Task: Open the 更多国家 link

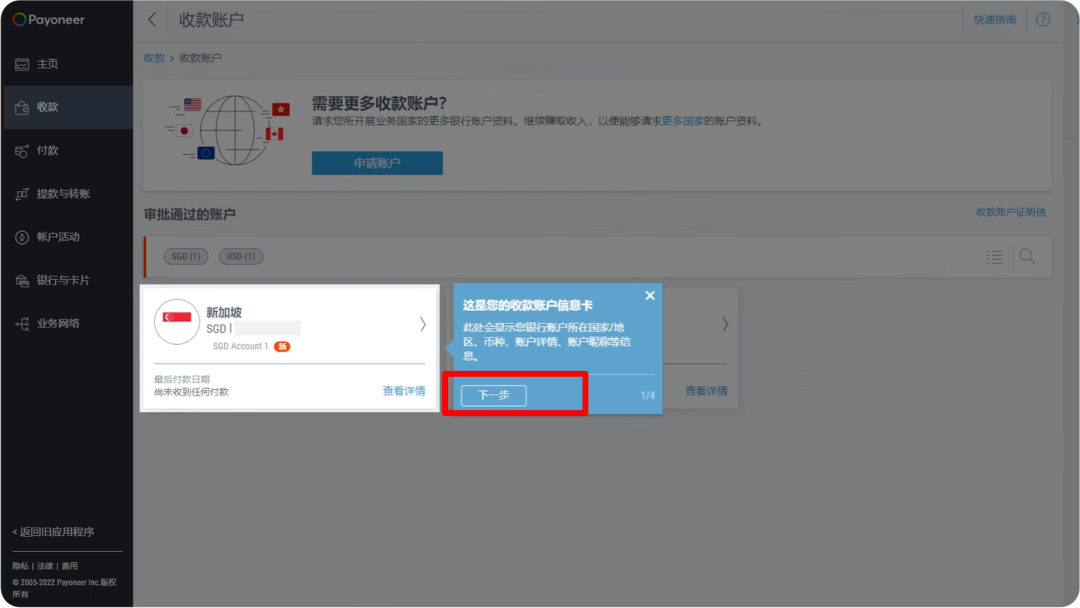Action: tap(683, 121)
